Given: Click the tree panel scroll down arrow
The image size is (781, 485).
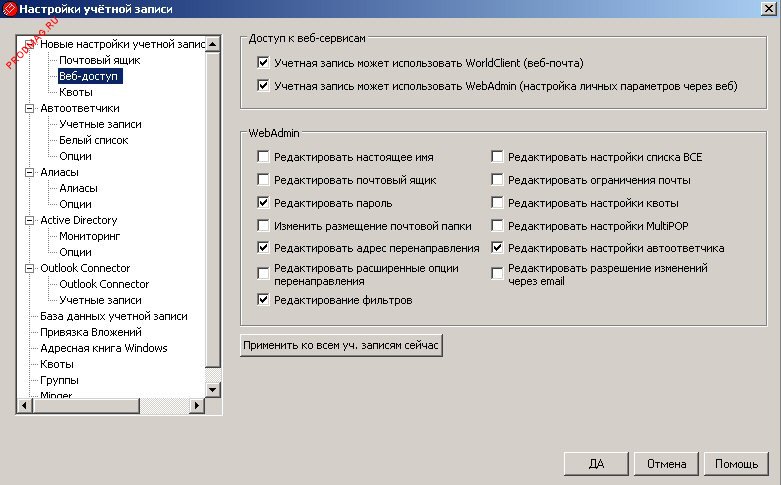Looking at the screenshot, I should 213,389.
